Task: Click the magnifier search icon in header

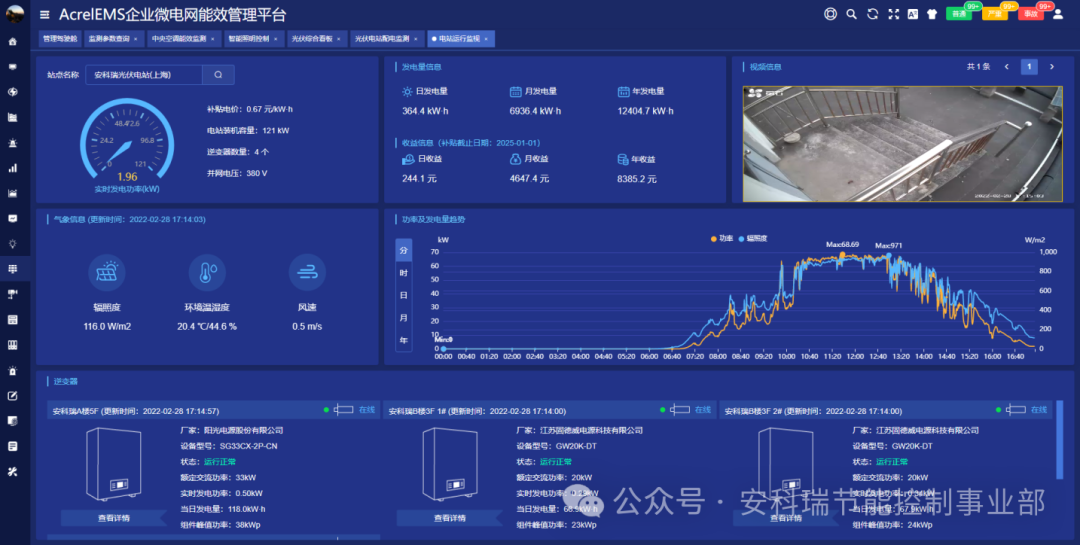Action: pyautogui.click(x=852, y=14)
